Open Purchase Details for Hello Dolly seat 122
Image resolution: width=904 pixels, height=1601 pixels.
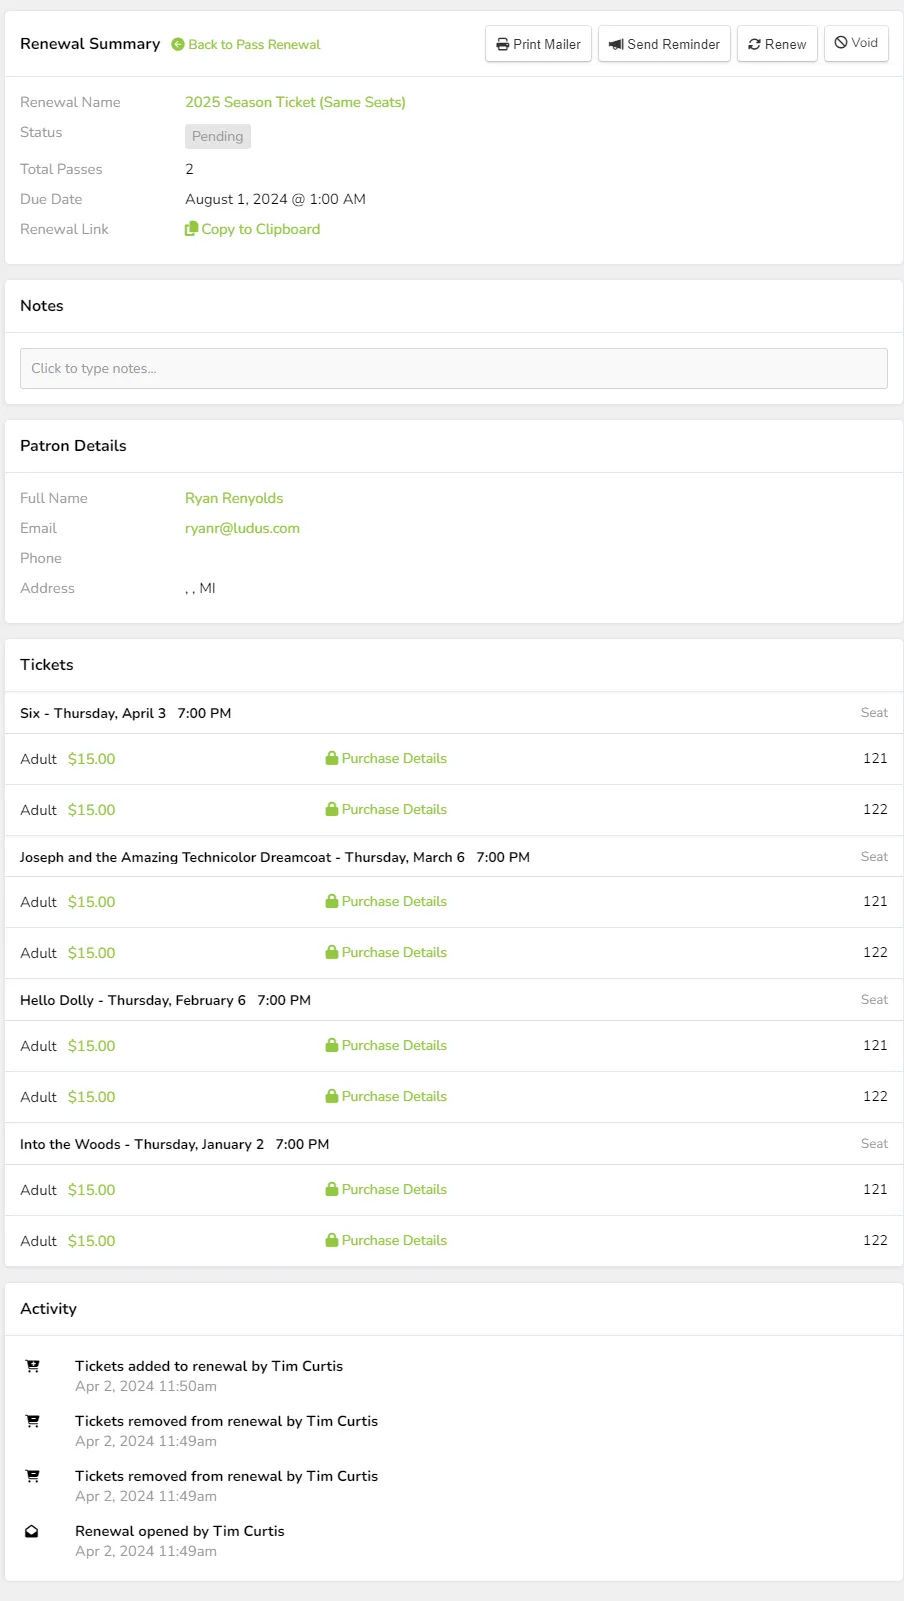pos(394,1097)
